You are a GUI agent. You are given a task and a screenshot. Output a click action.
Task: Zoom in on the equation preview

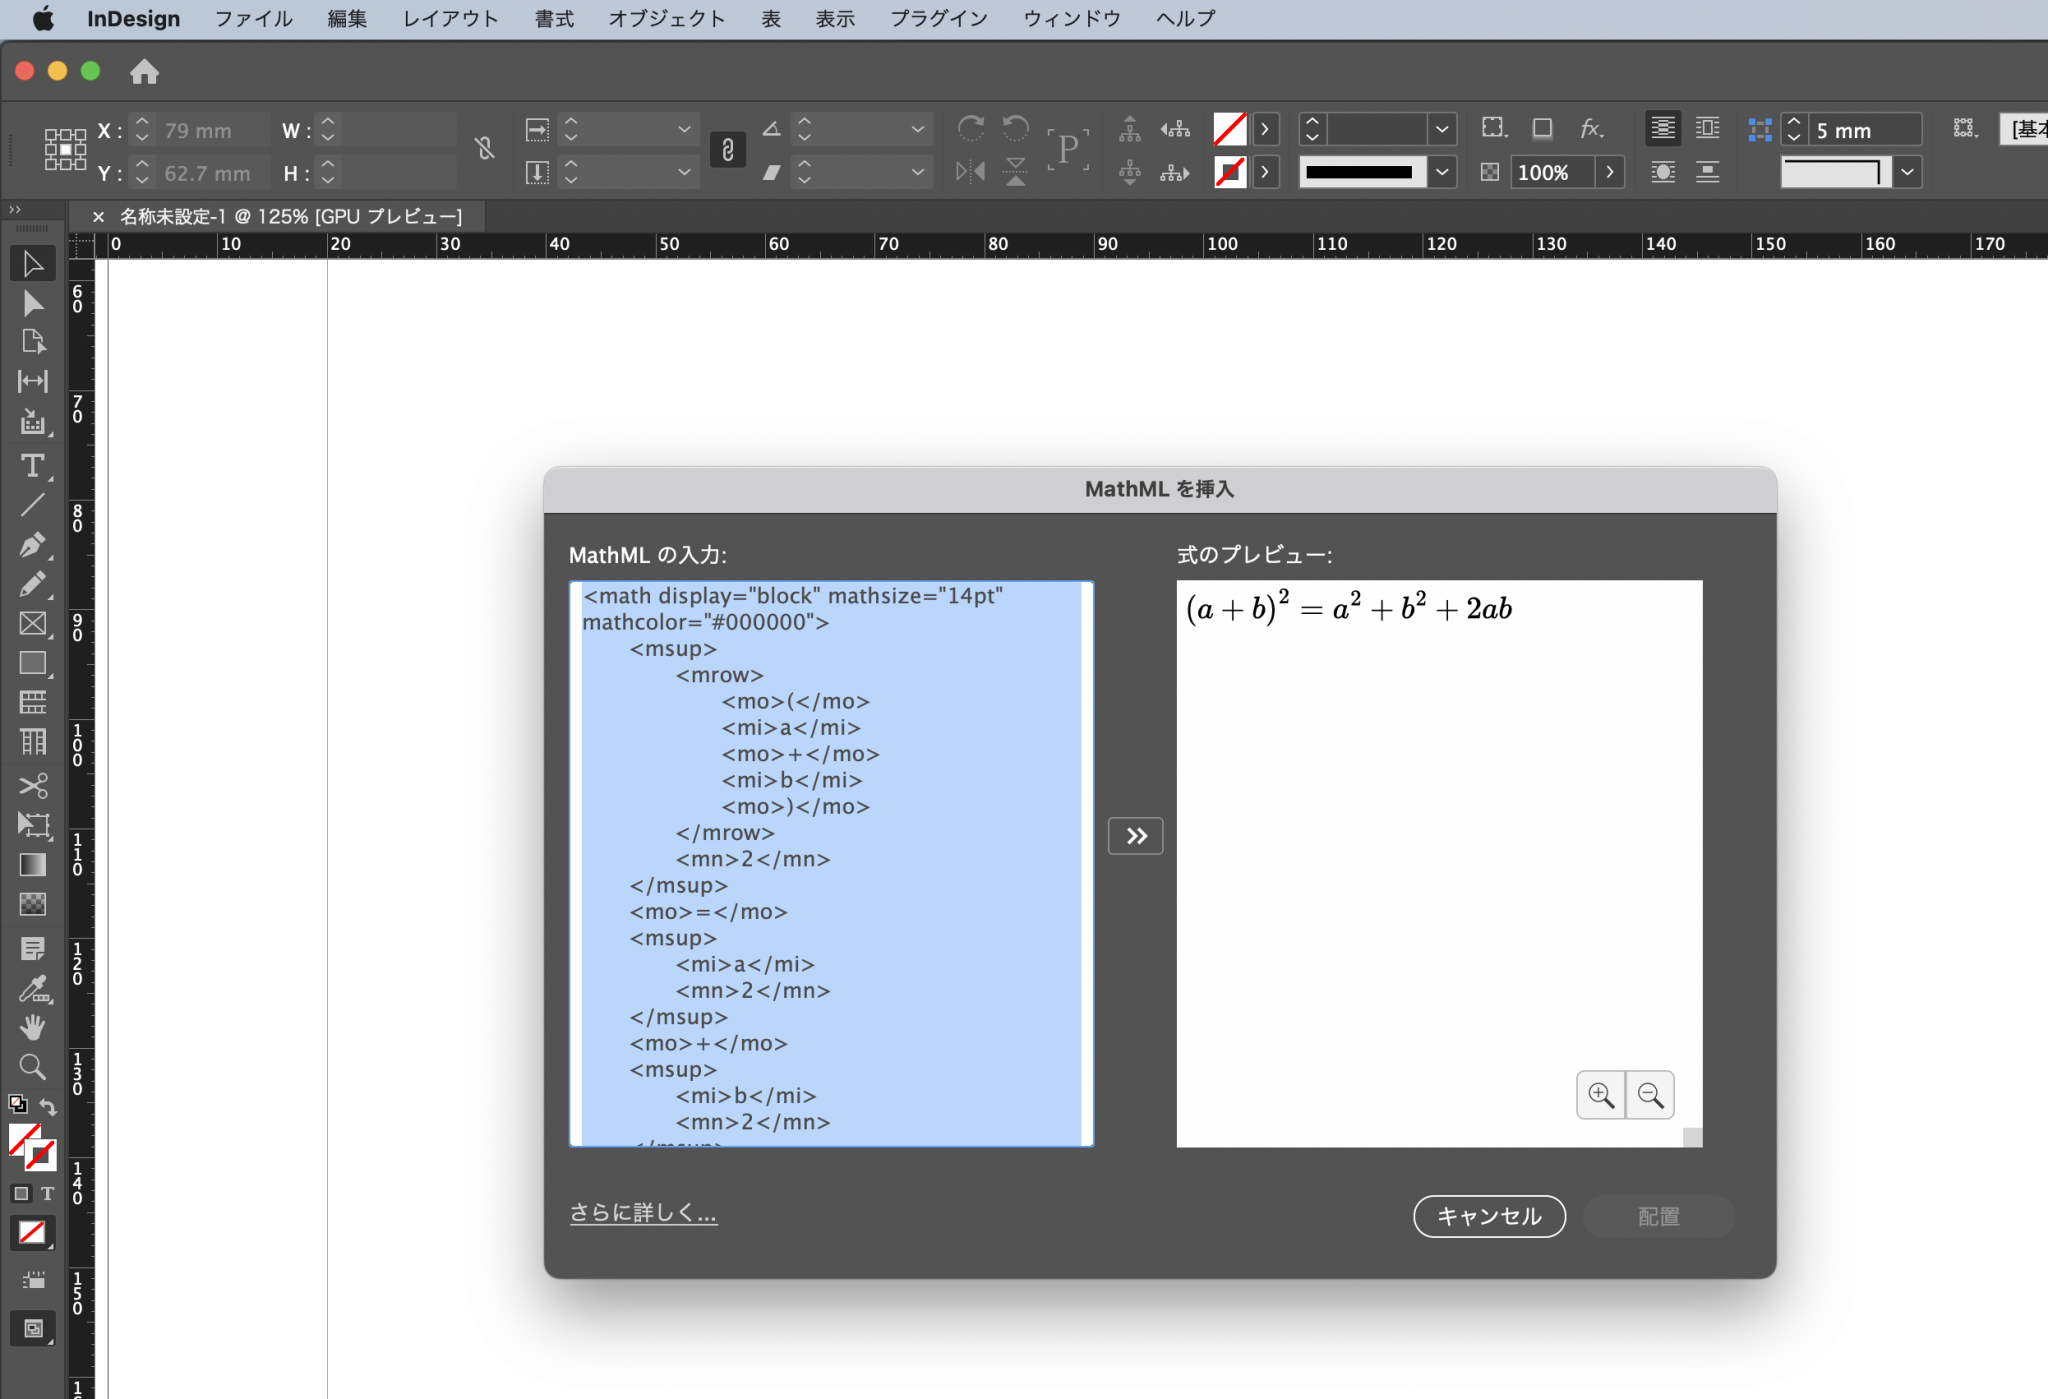(1601, 1095)
